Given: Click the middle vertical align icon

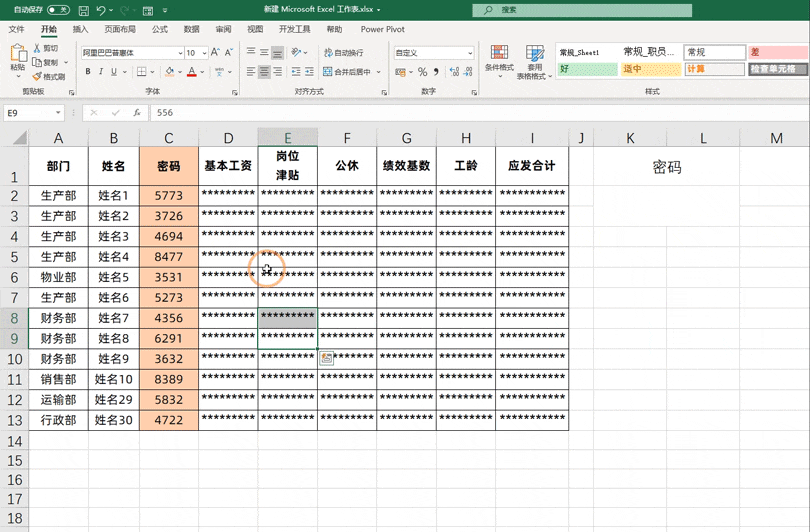Looking at the screenshot, I should click(x=264, y=52).
